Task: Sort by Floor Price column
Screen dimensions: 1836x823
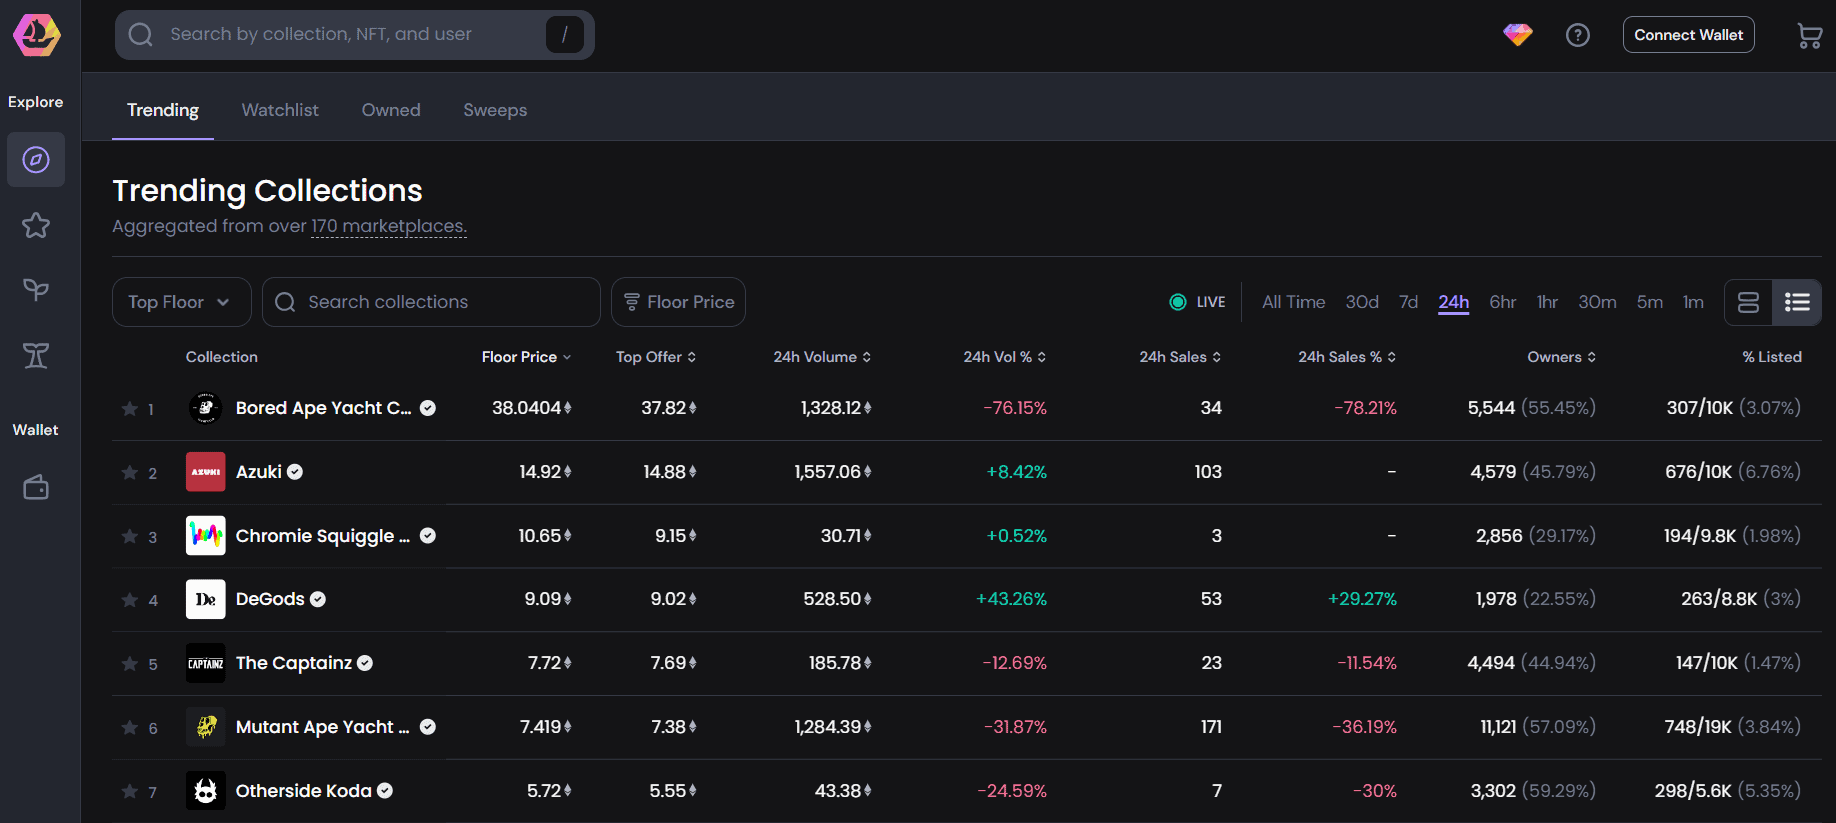Action: pyautogui.click(x=526, y=357)
